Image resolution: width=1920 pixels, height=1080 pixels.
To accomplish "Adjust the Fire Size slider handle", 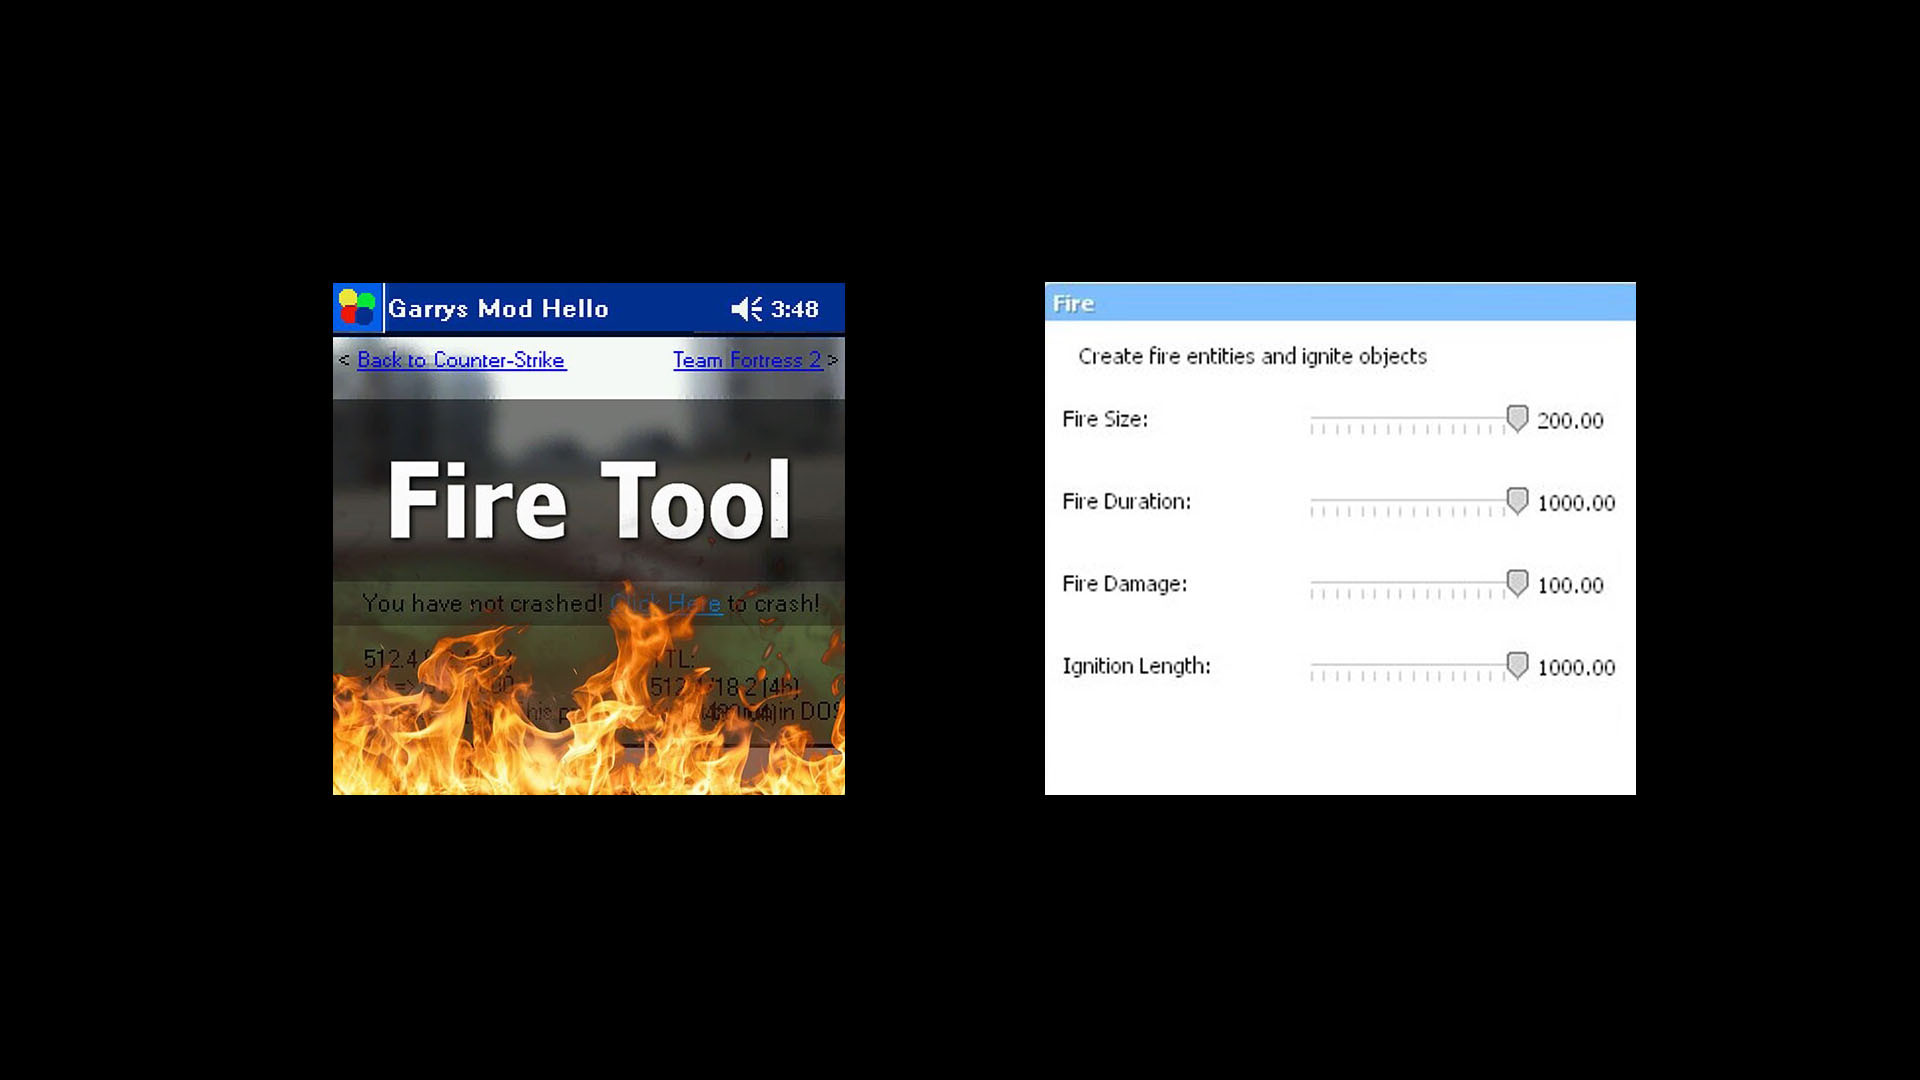I will (x=1518, y=419).
